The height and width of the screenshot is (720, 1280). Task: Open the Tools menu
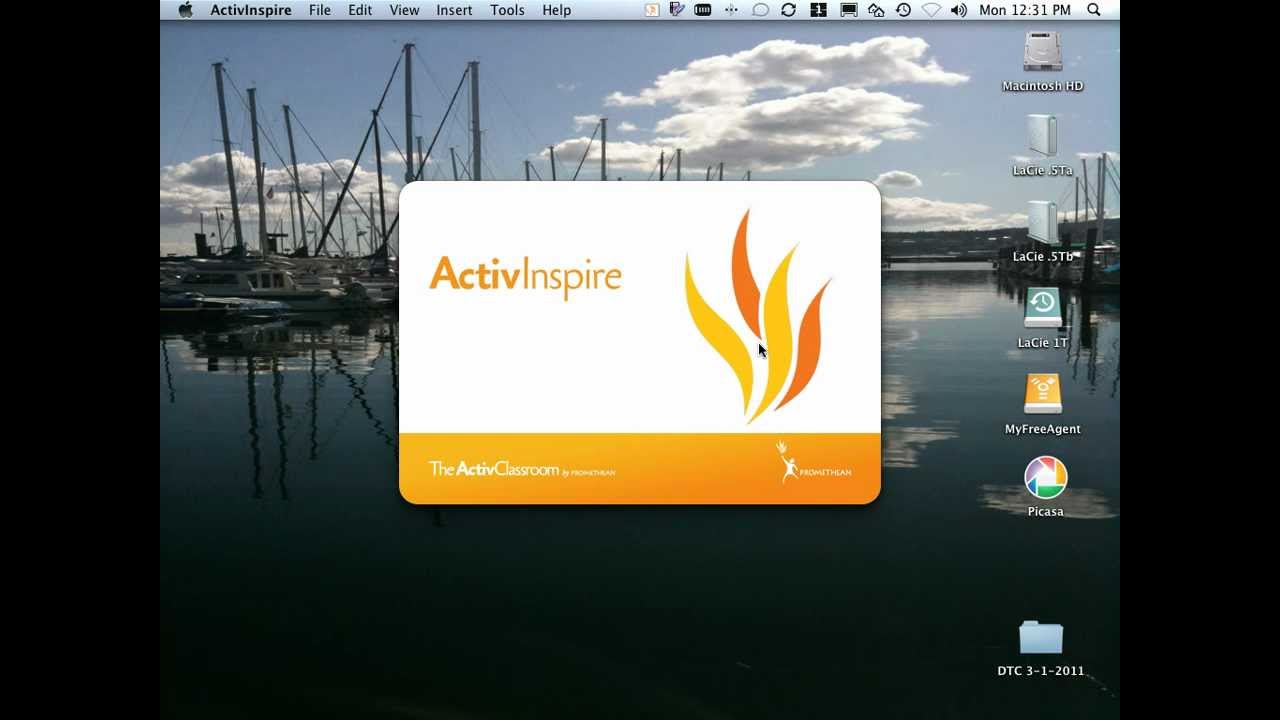click(x=507, y=10)
